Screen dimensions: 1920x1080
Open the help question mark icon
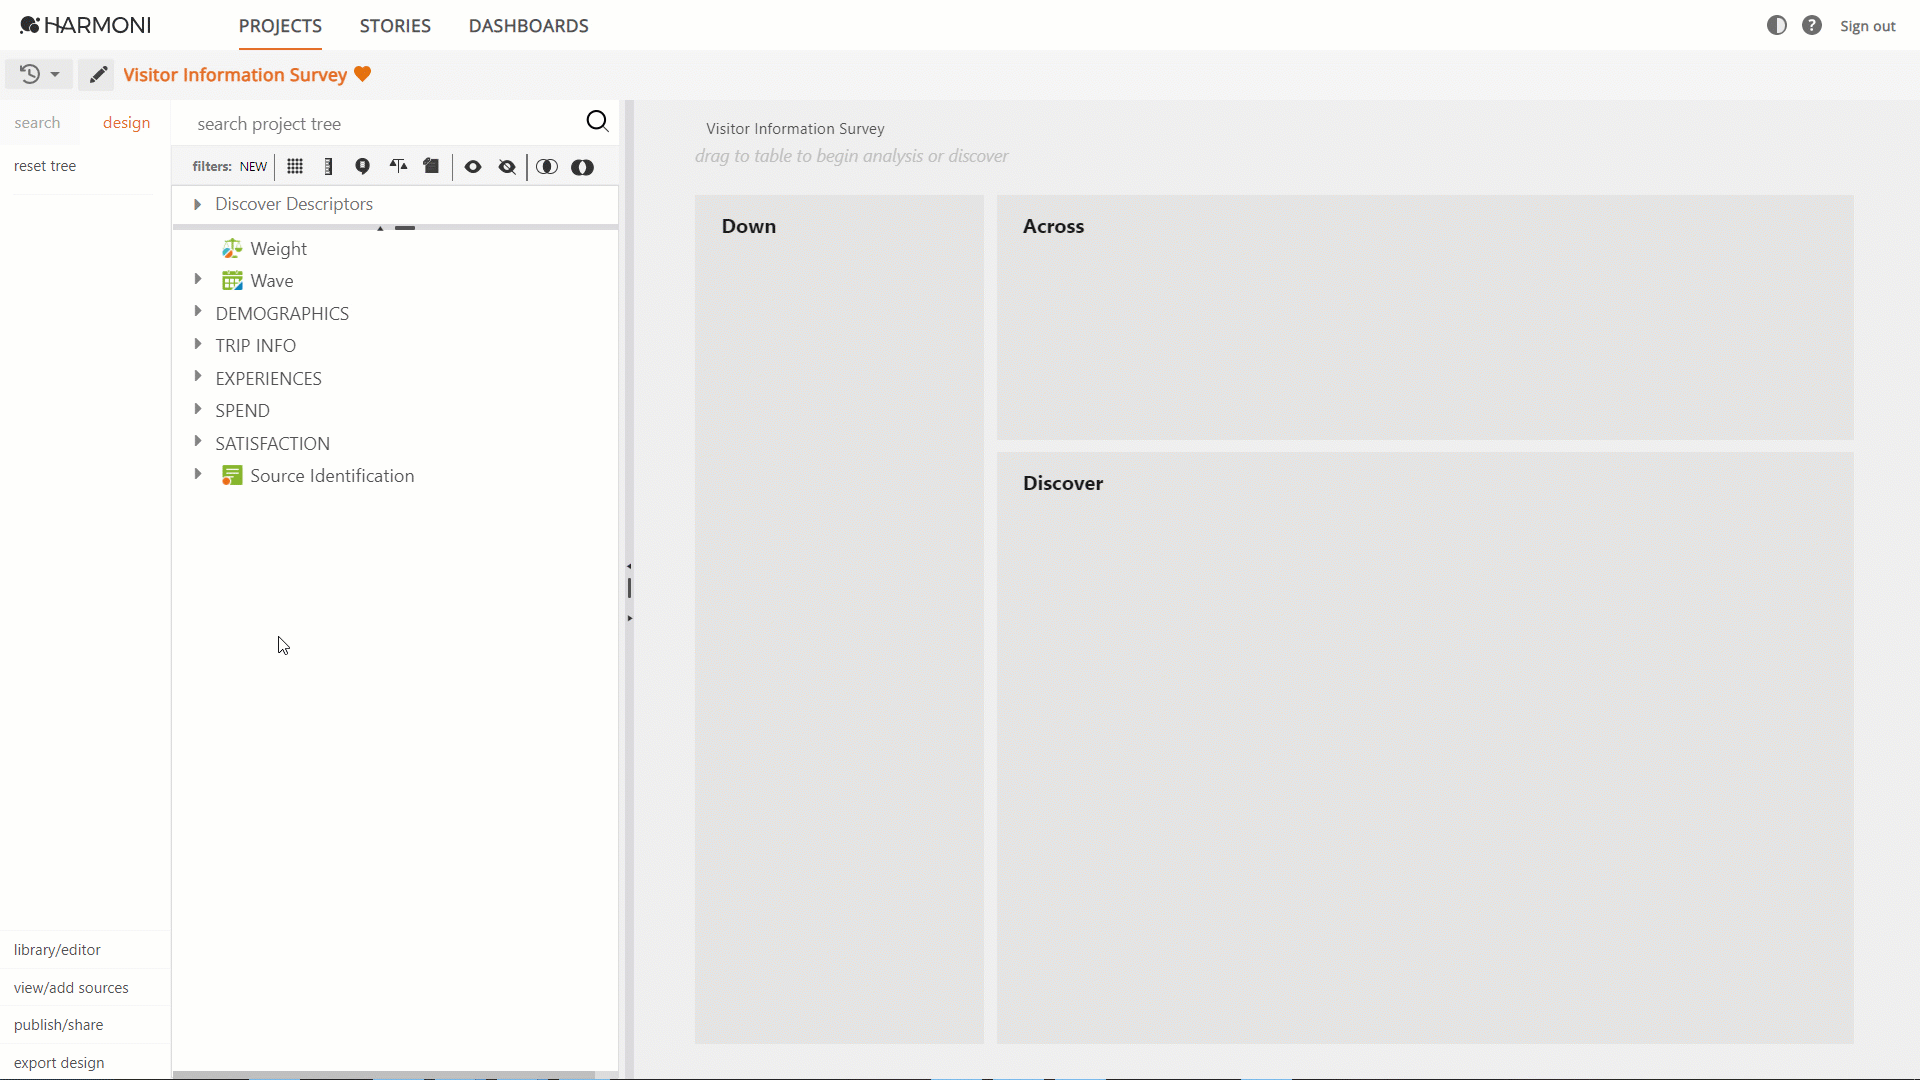[x=1812, y=25]
